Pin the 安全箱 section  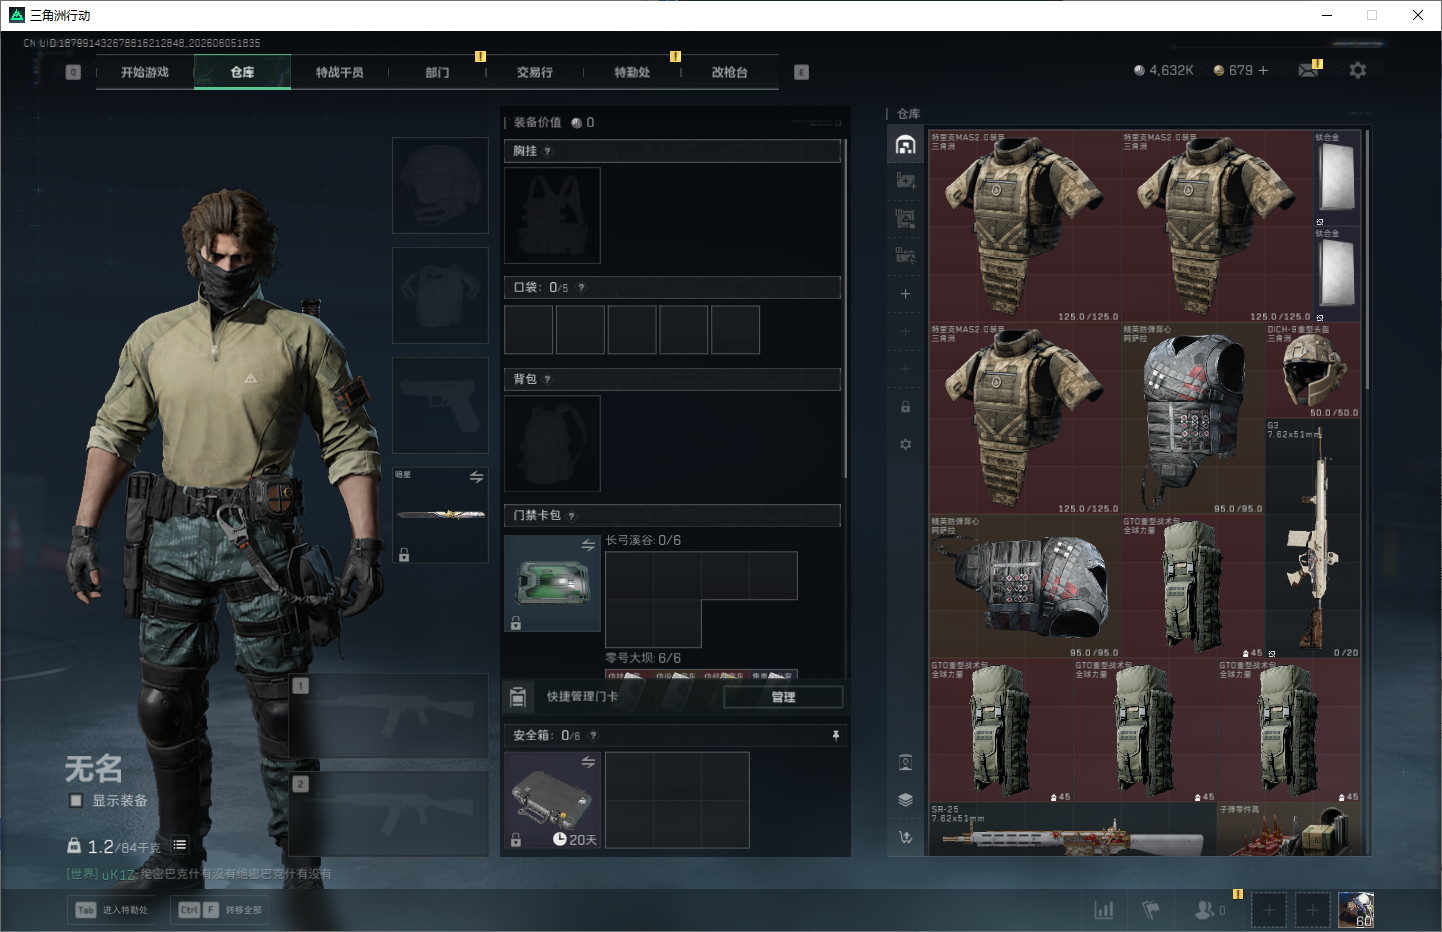(x=836, y=735)
